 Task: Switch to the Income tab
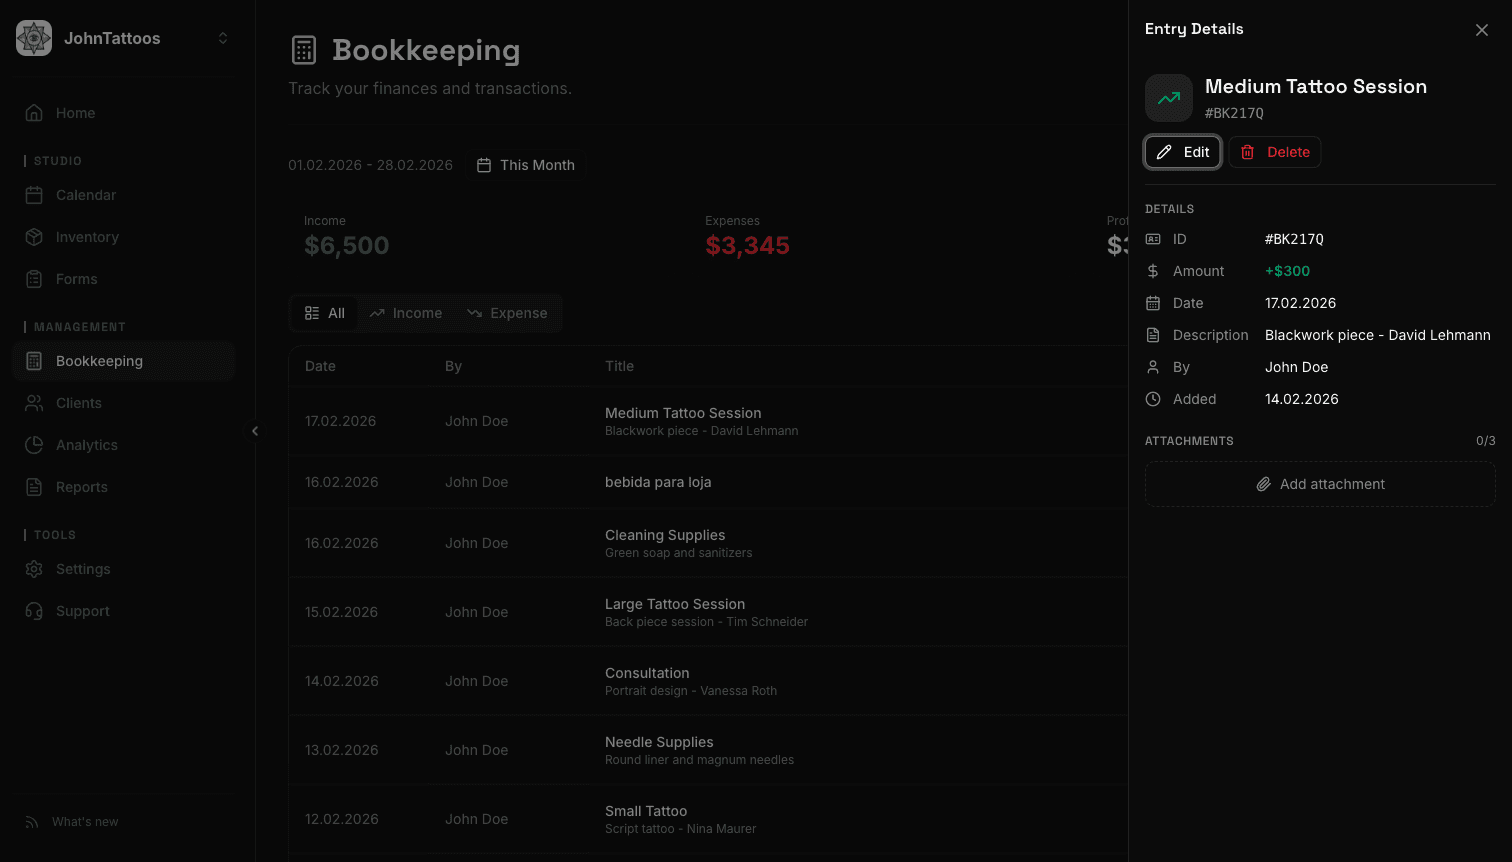point(405,313)
